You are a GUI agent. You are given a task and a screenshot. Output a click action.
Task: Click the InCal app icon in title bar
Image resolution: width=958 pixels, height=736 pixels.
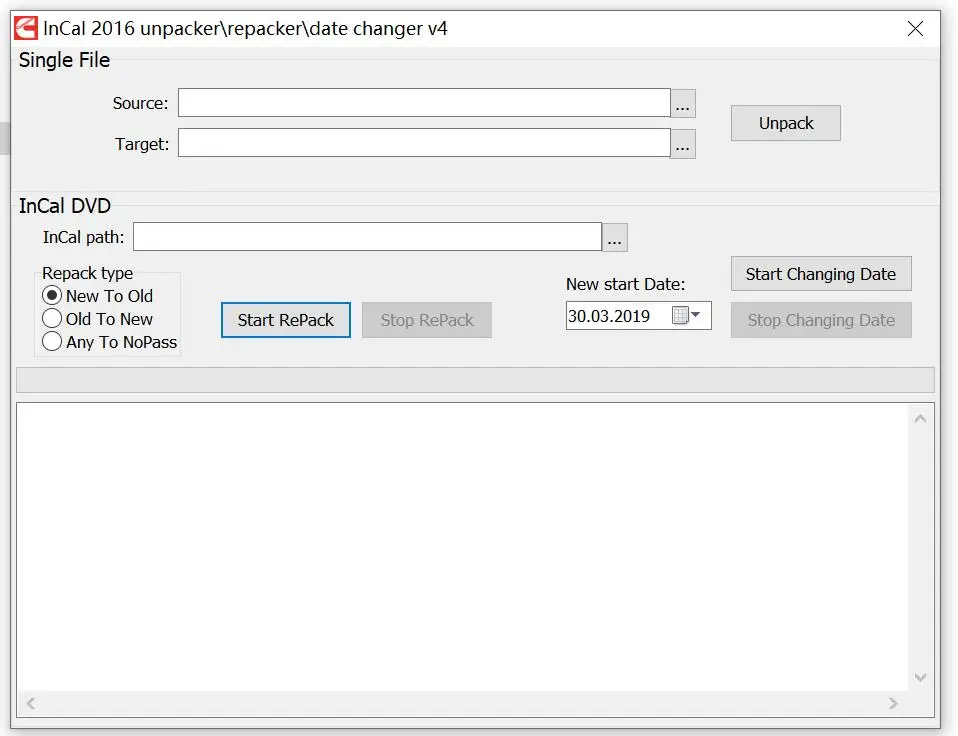[26, 28]
